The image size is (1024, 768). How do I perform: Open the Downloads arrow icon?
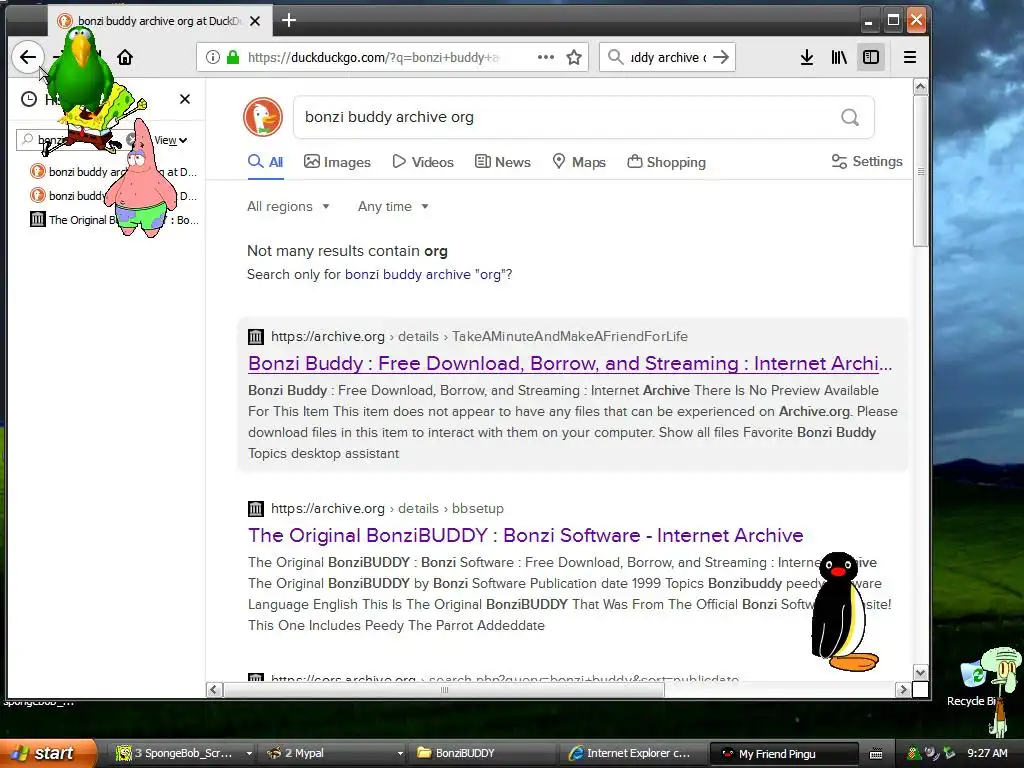(807, 57)
